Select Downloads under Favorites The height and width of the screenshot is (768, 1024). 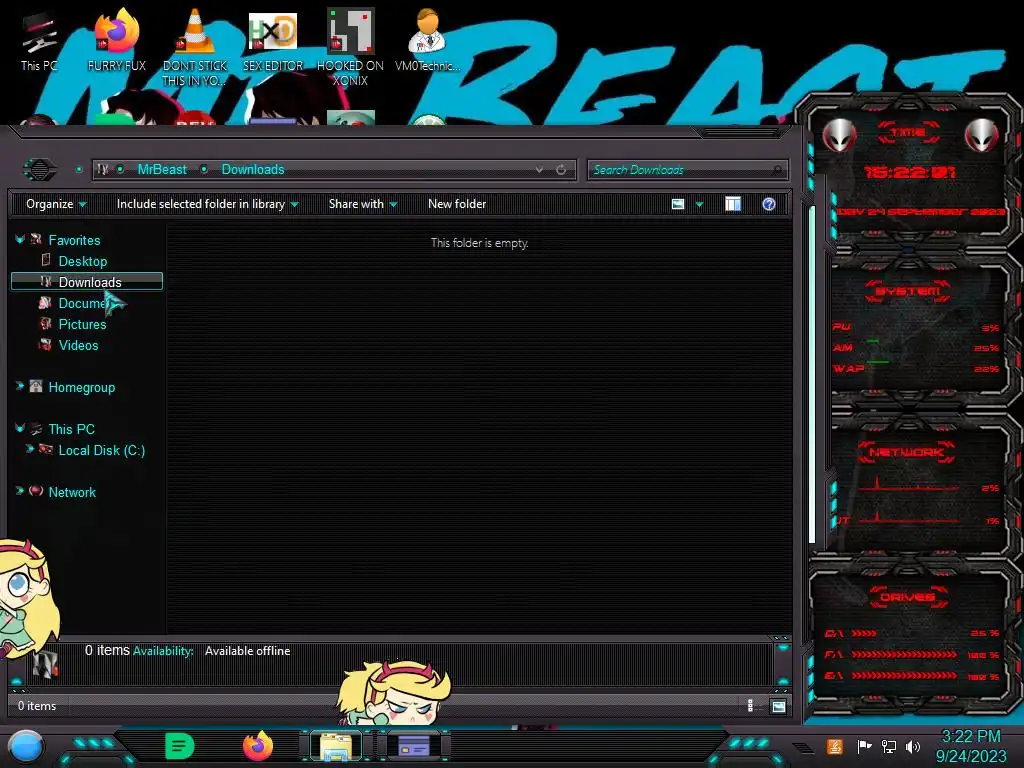[x=87, y=281]
